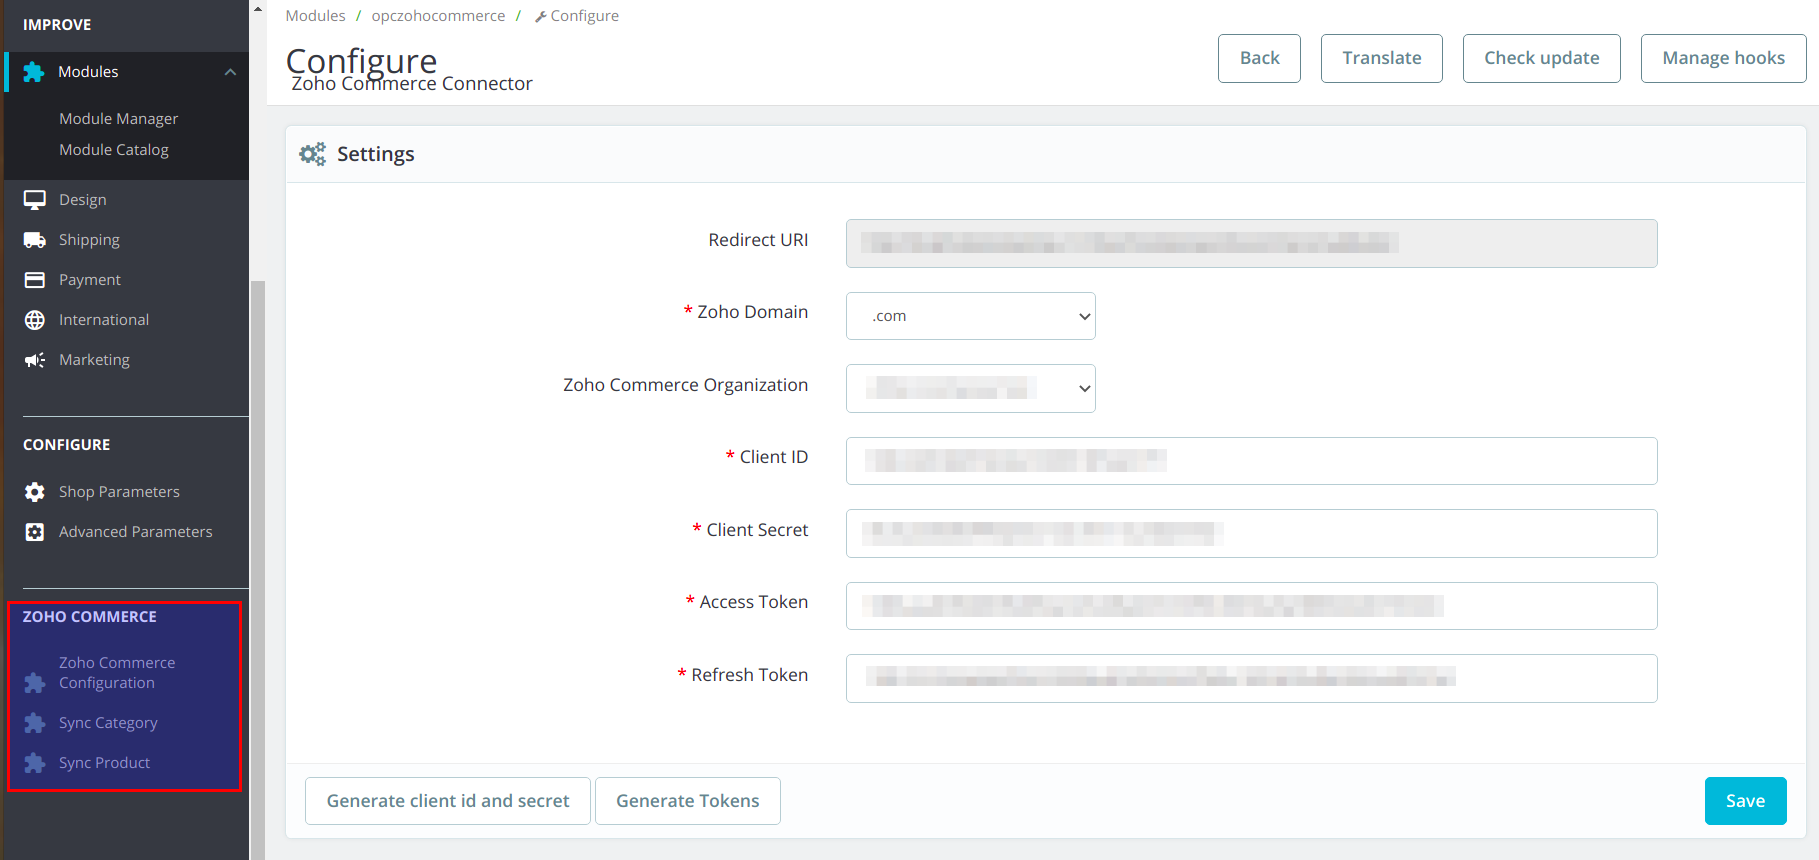Click the sidebar vertical scrollbar
The image size is (1819, 860).
point(258,570)
